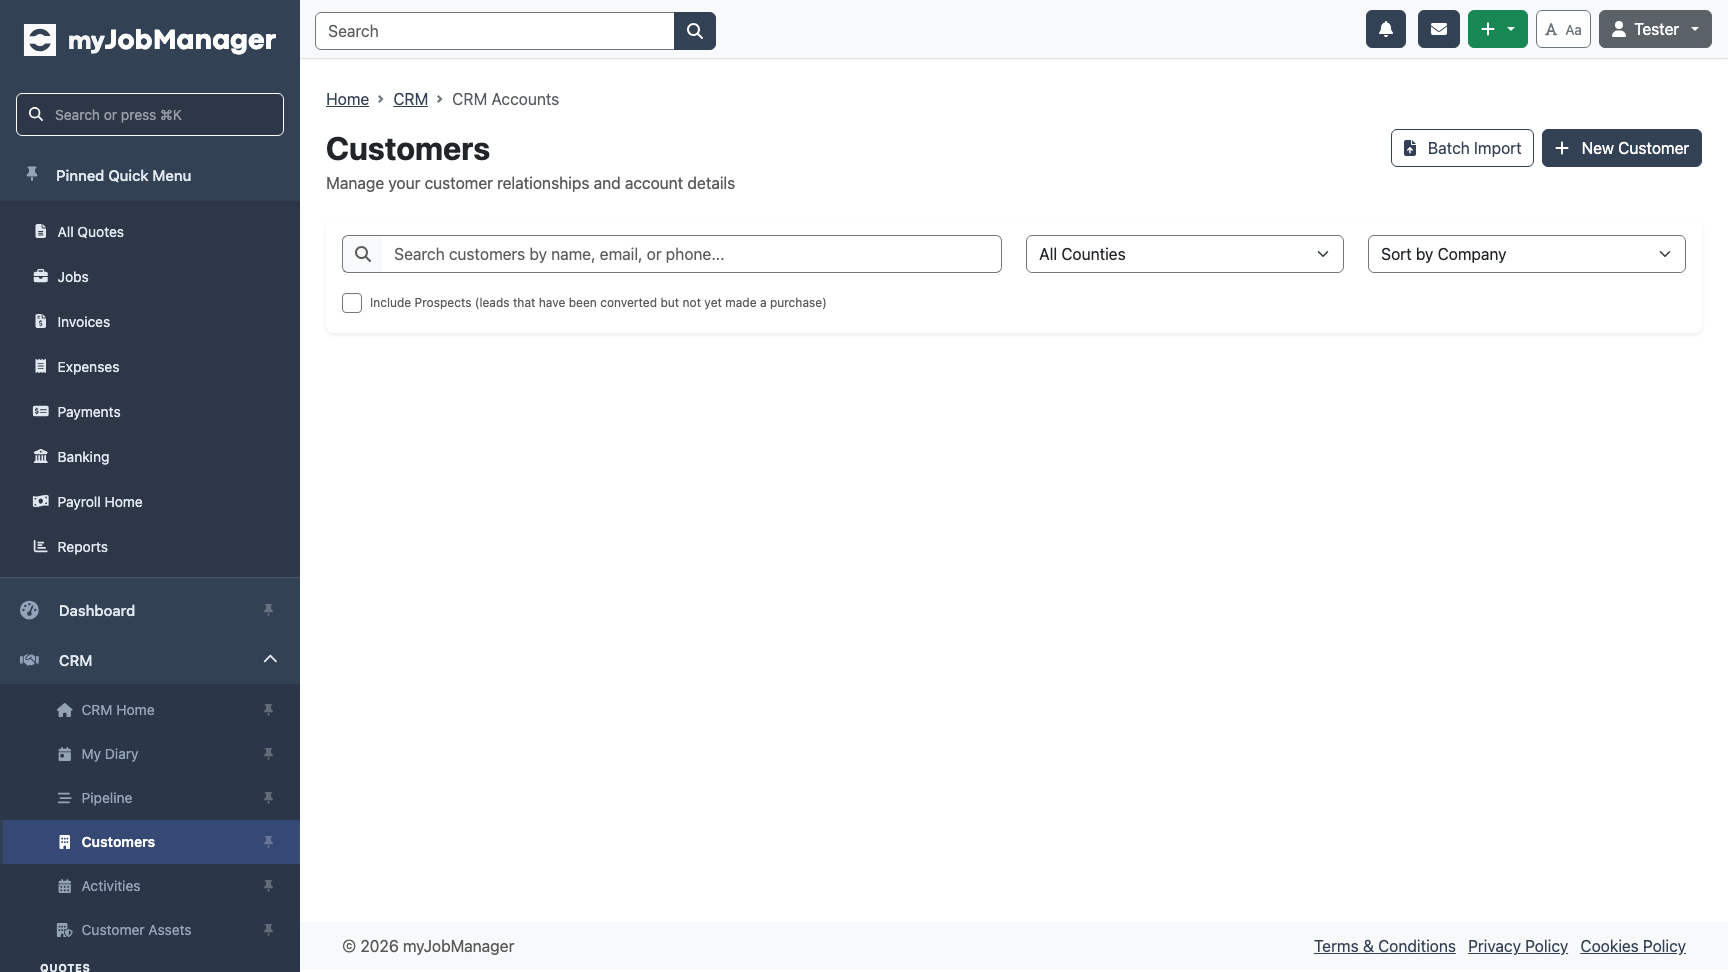Open Terms & Conditions link

(x=1384, y=946)
